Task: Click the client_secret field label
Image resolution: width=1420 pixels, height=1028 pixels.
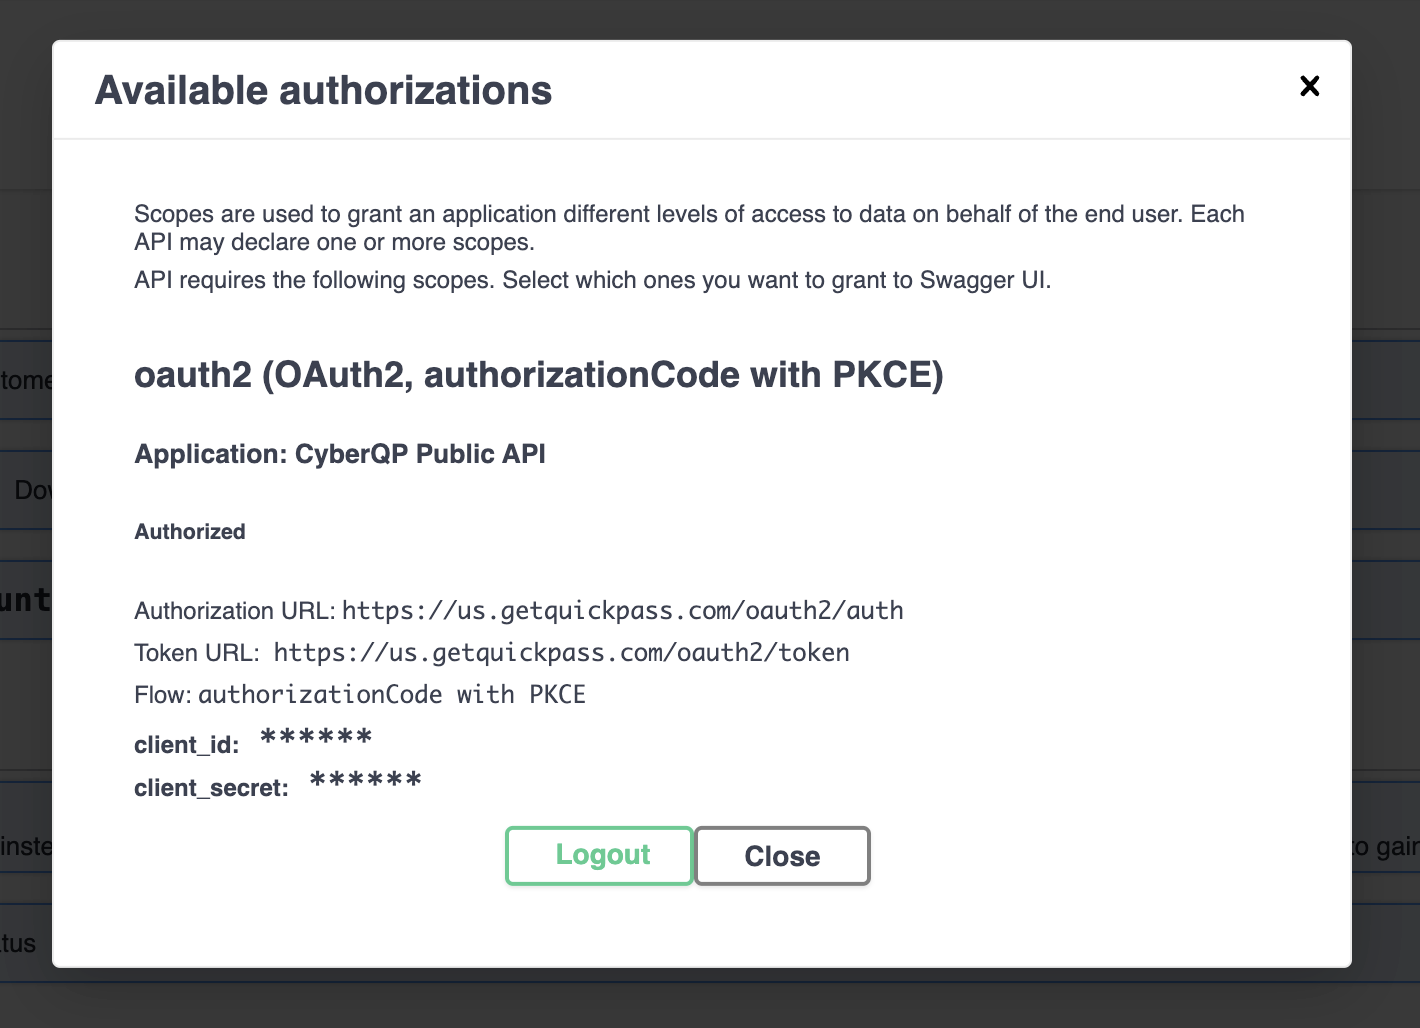Action: (212, 788)
